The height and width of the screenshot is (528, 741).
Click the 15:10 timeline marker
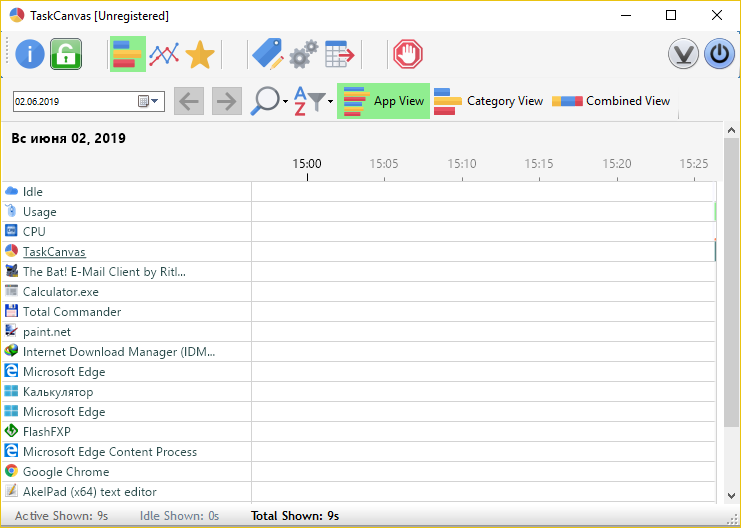[x=462, y=164]
